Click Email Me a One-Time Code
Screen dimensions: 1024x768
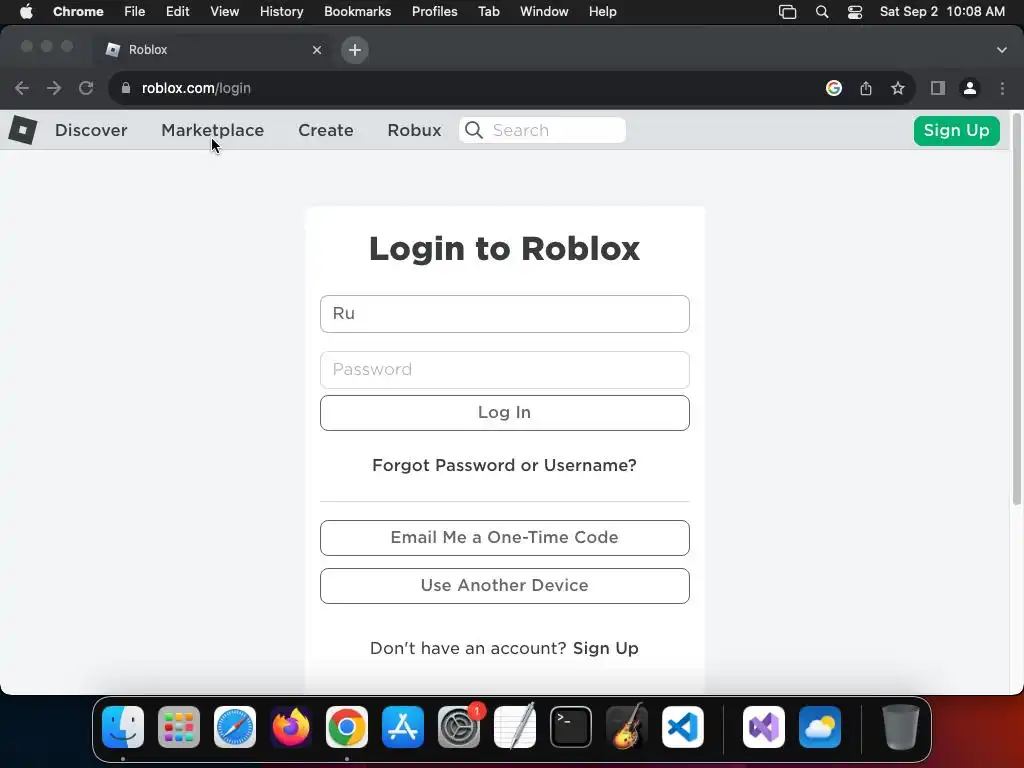[x=505, y=537]
